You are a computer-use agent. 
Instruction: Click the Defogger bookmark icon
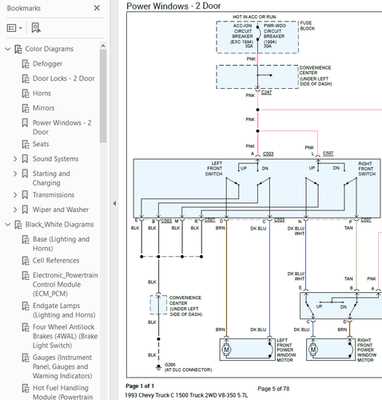(x=25, y=64)
